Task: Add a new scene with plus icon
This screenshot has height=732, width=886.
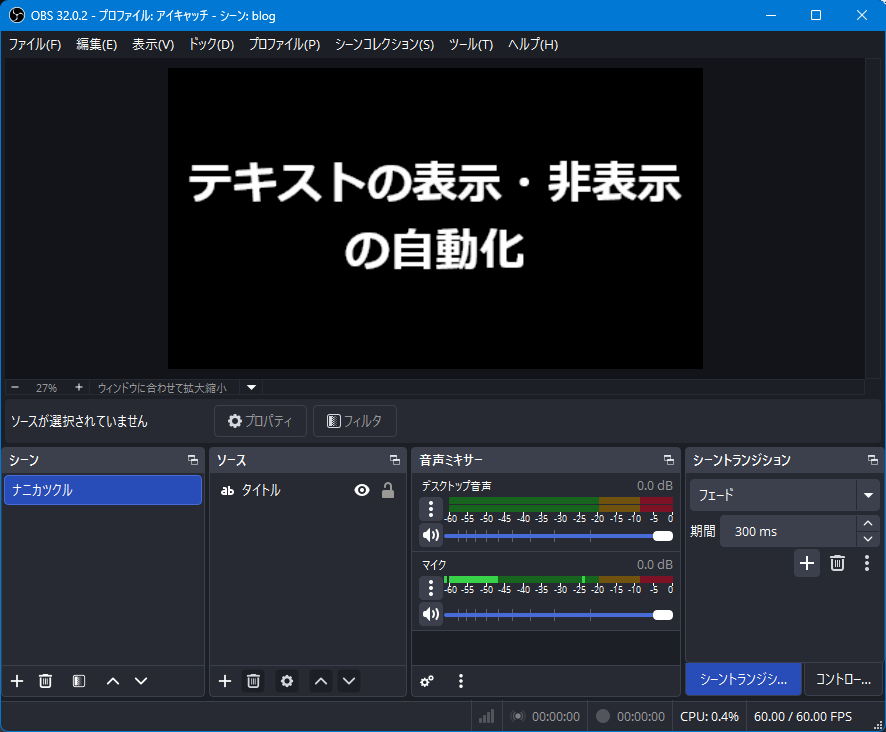Action: 17,681
